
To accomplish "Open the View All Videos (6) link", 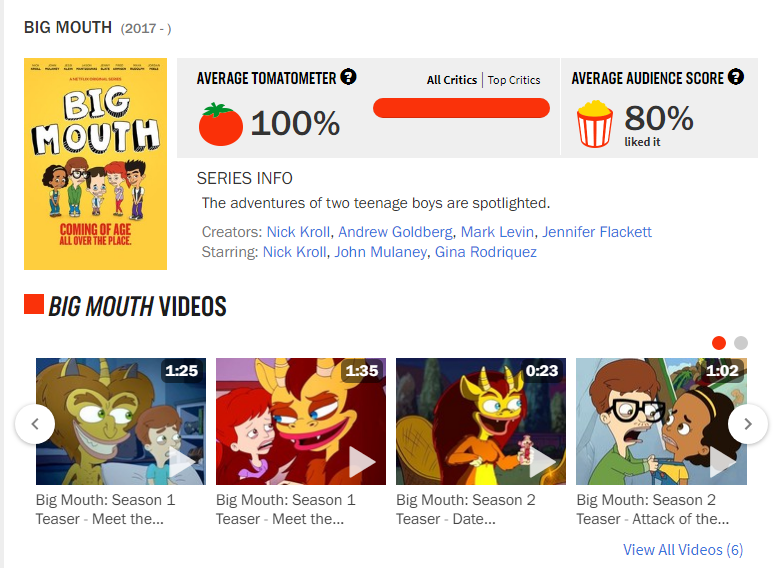I will (683, 550).
